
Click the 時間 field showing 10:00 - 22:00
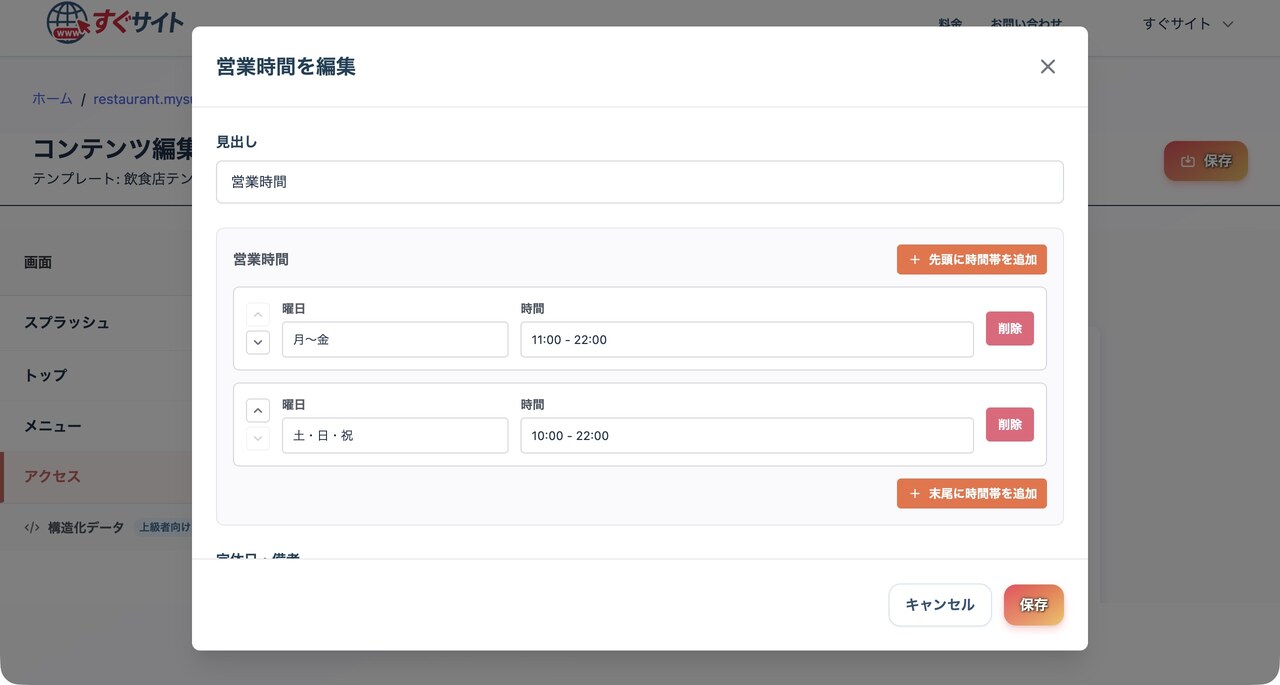pyautogui.click(x=746, y=435)
